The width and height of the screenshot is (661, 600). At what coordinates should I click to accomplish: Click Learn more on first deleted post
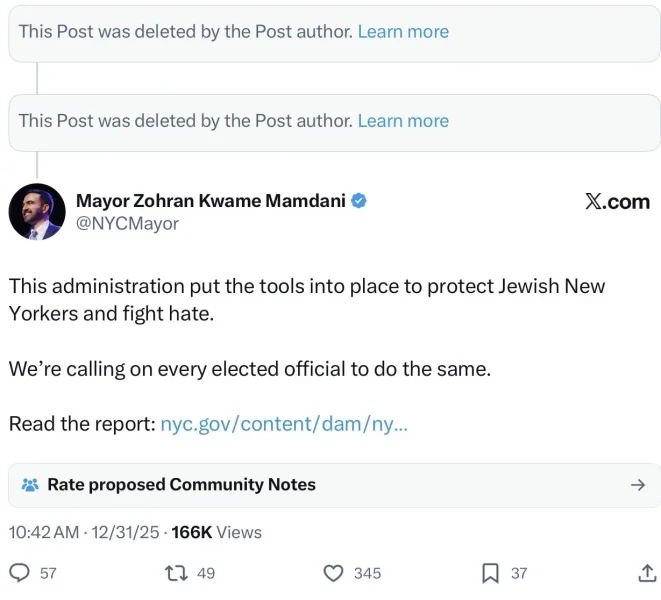tap(403, 31)
